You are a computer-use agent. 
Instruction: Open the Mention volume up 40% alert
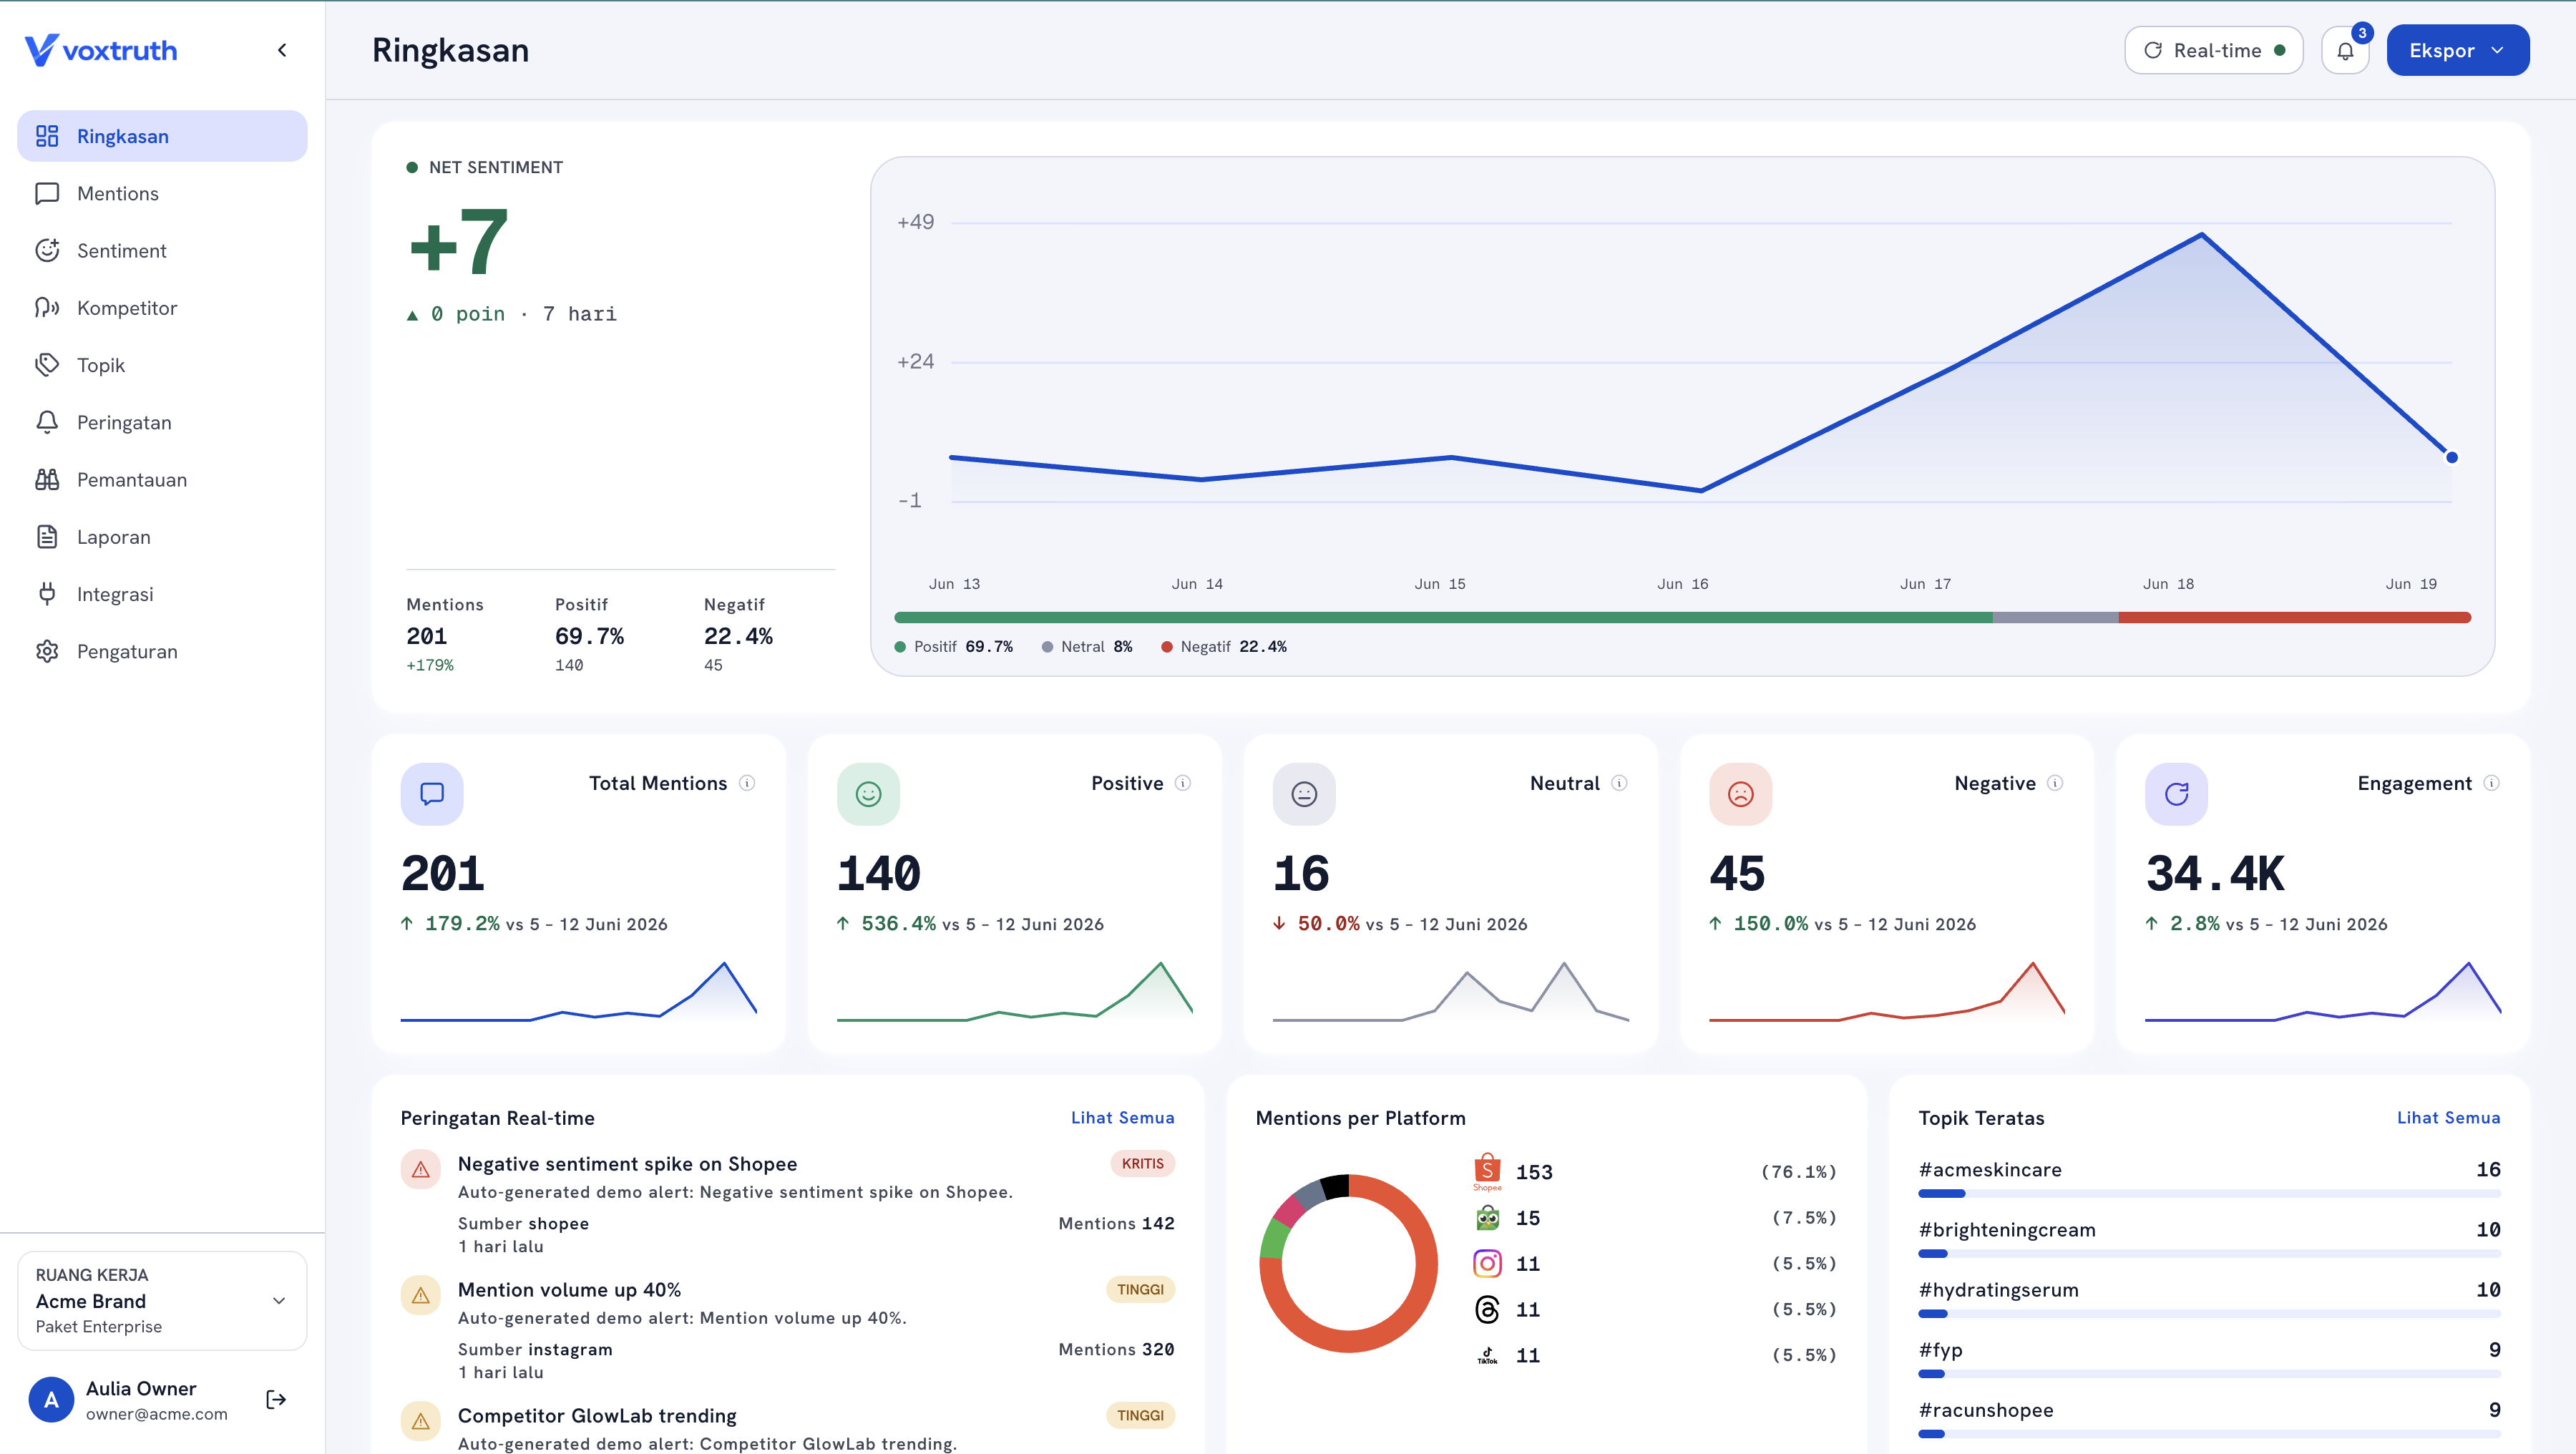point(788,1330)
